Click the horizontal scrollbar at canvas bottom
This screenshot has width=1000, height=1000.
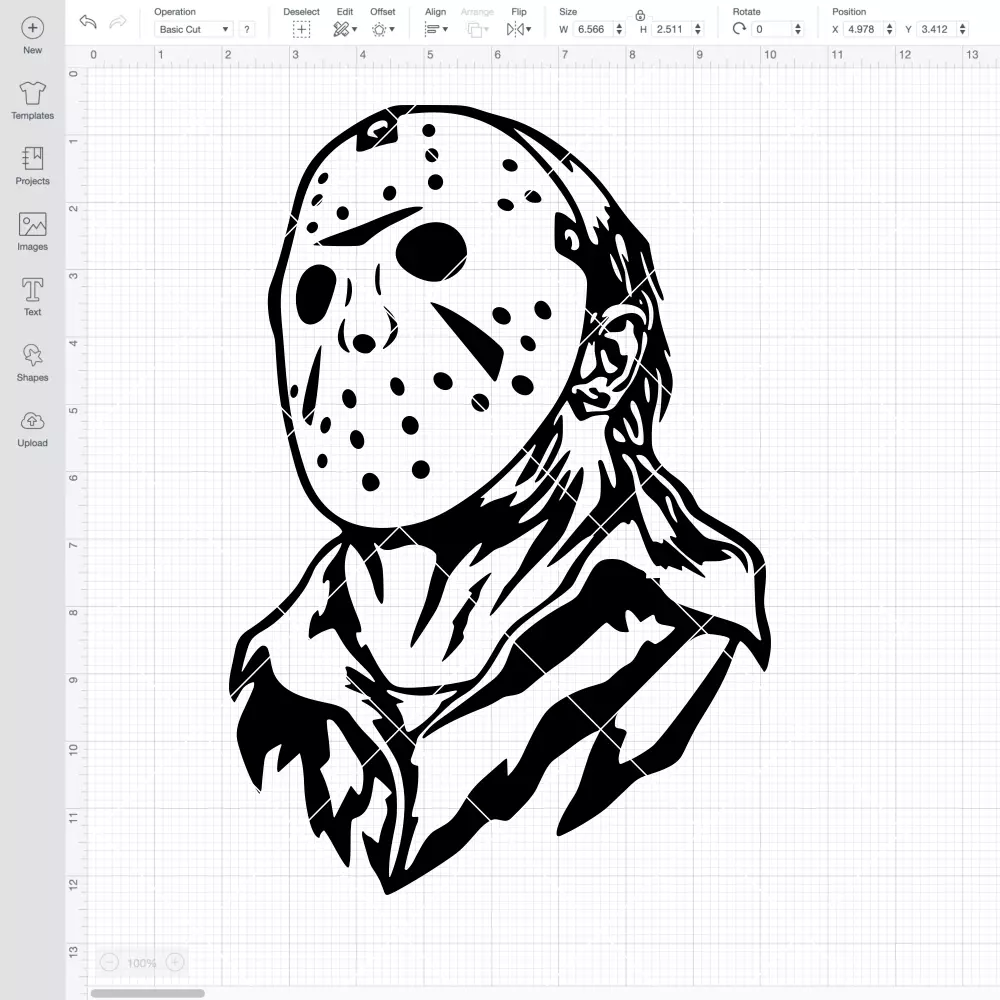[x=147, y=993]
